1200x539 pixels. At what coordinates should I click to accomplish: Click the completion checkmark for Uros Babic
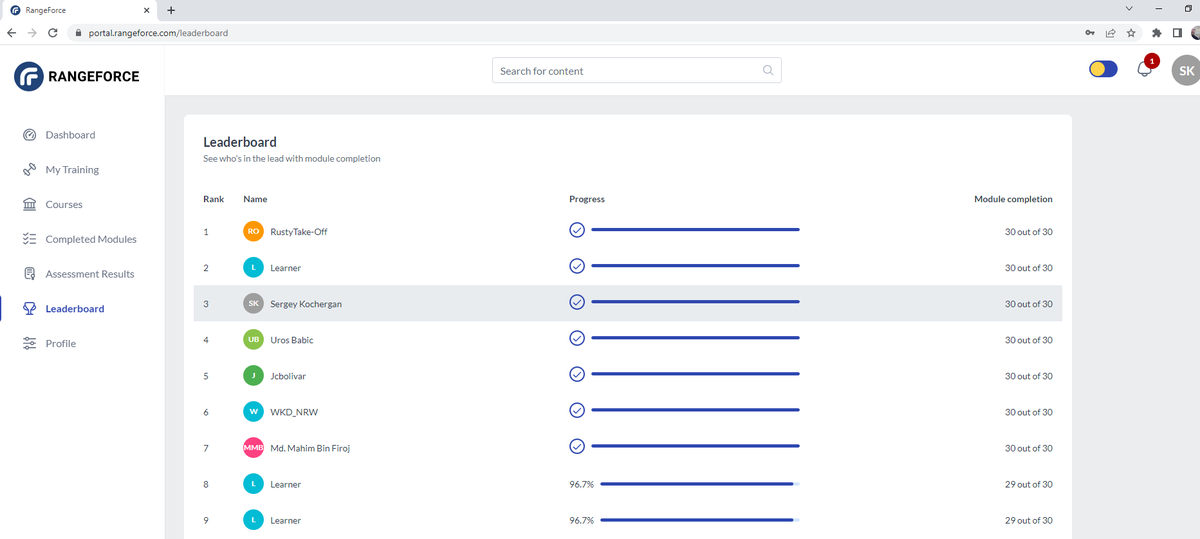point(577,338)
